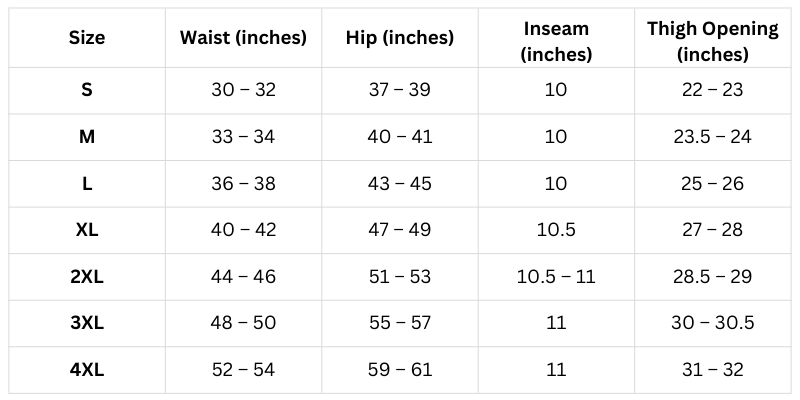Select the Waist (inches) header cell
Screen dimensions: 800x400
(243, 39)
